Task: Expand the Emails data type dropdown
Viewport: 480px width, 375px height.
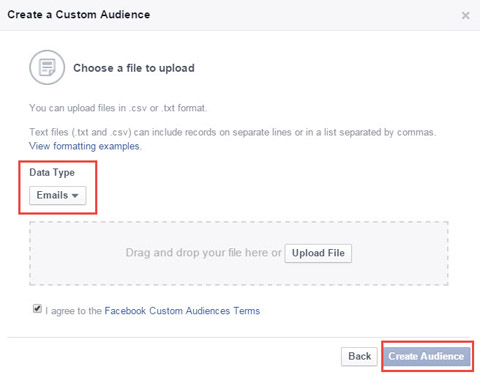Action: coord(57,195)
